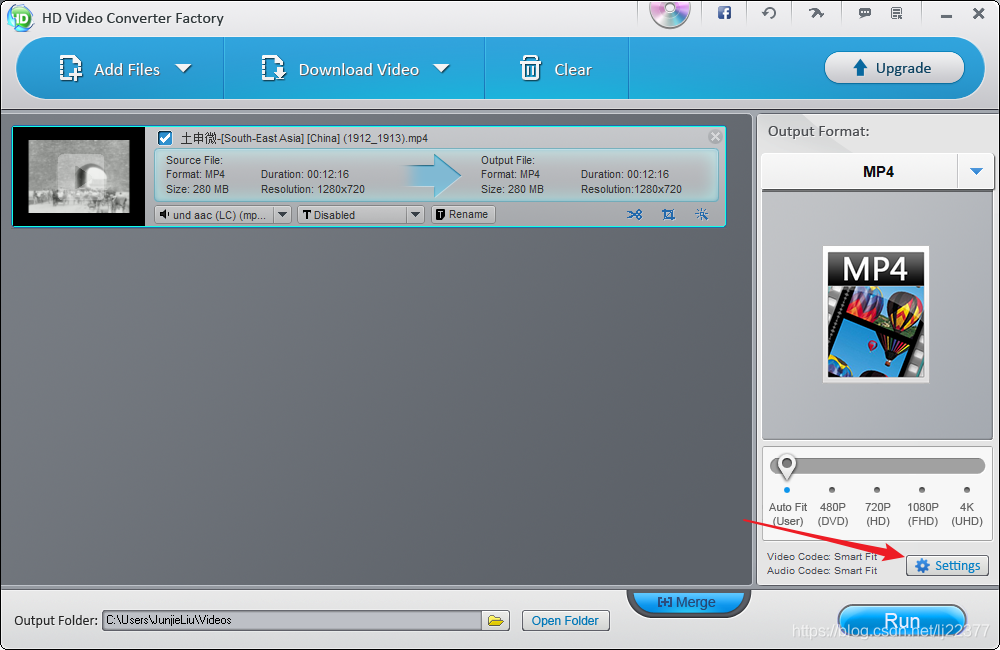This screenshot has width=1000, height=650.
Task: Select the 720P (HD) resolution
Action: [x=878, y=514]
